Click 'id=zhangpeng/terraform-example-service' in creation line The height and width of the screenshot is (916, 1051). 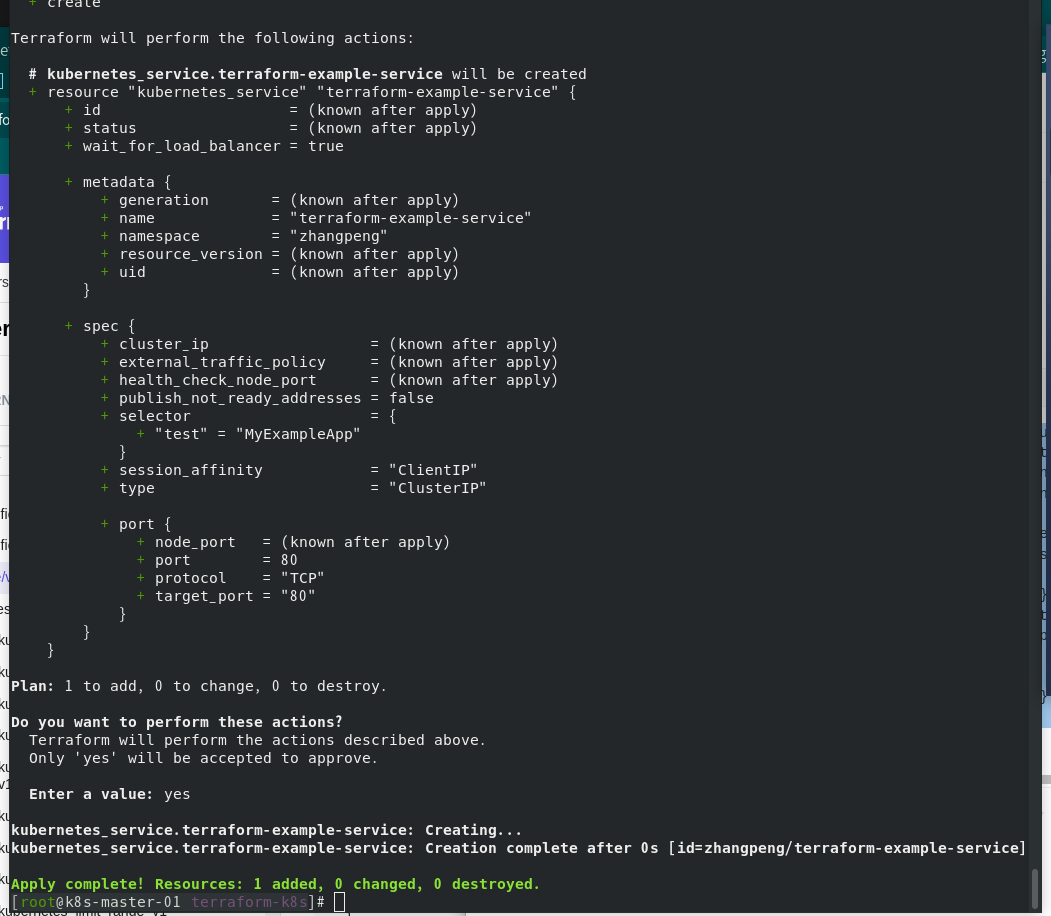coord(847,848)
